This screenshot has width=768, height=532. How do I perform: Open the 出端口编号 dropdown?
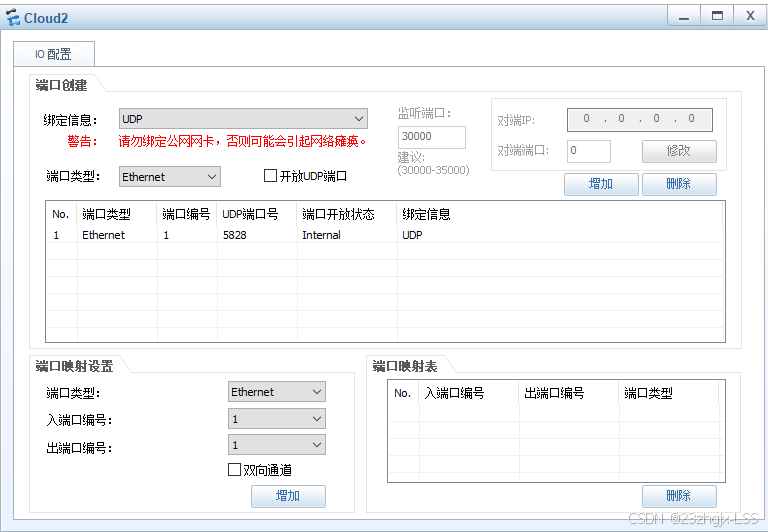coord(277,445)
